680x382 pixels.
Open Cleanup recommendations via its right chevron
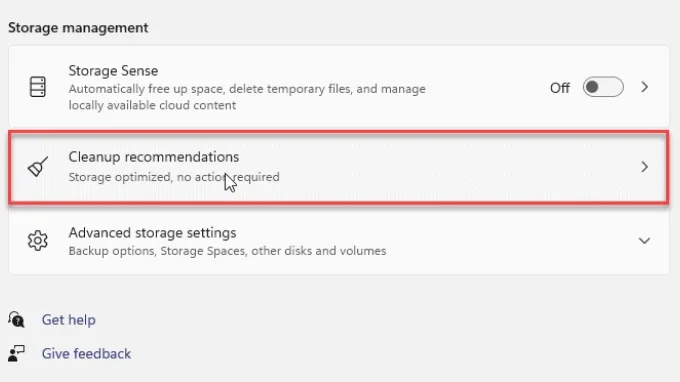click(644, 167)
